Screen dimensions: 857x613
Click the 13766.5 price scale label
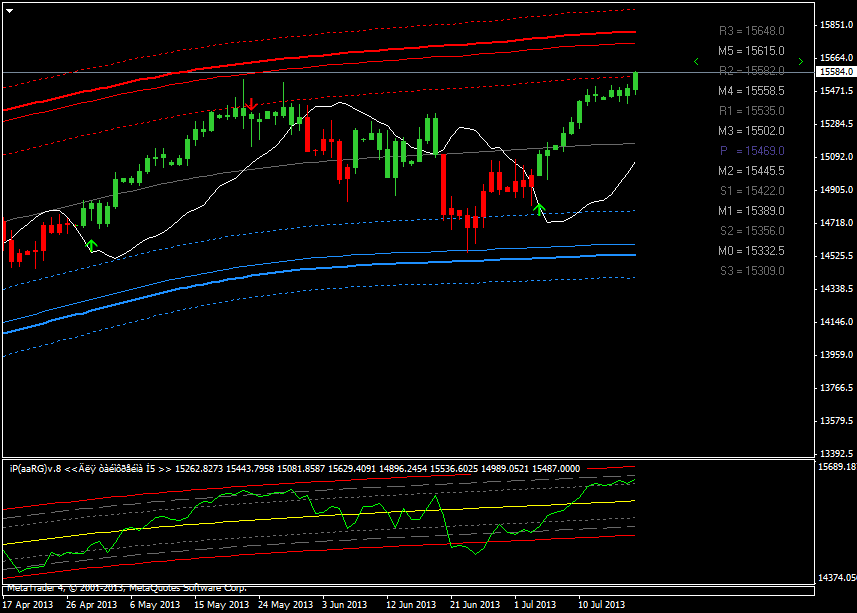click(x=836, y=388)
